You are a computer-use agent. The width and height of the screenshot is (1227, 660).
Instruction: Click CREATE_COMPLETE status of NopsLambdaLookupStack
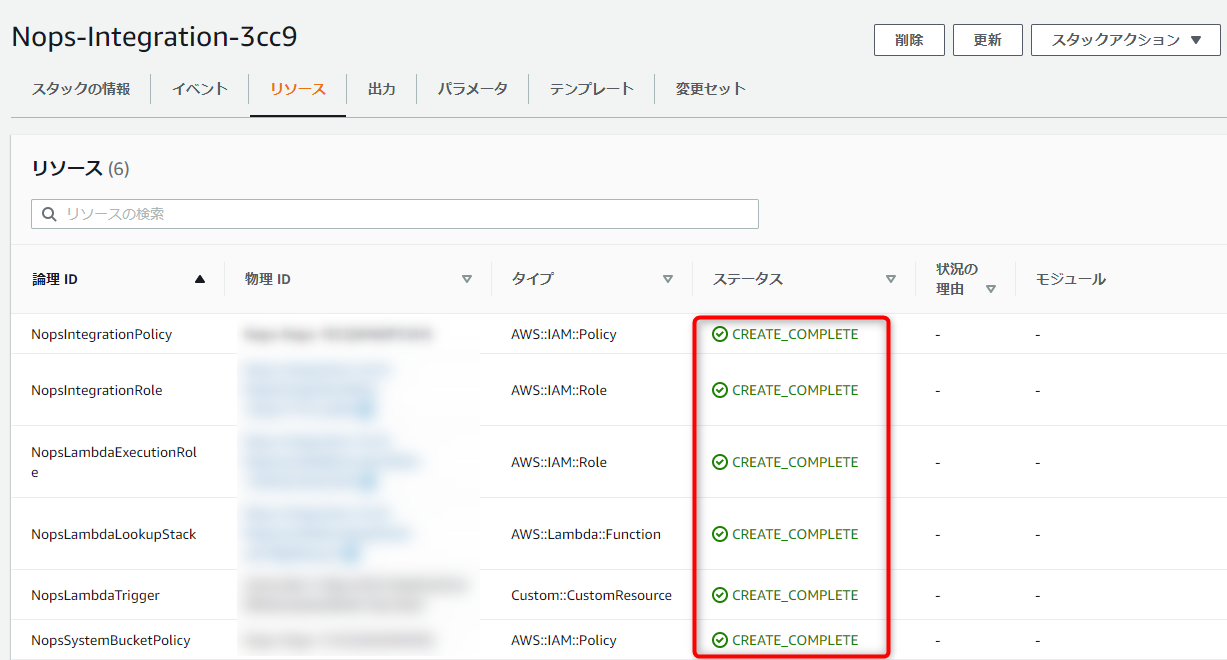point(795,534)
